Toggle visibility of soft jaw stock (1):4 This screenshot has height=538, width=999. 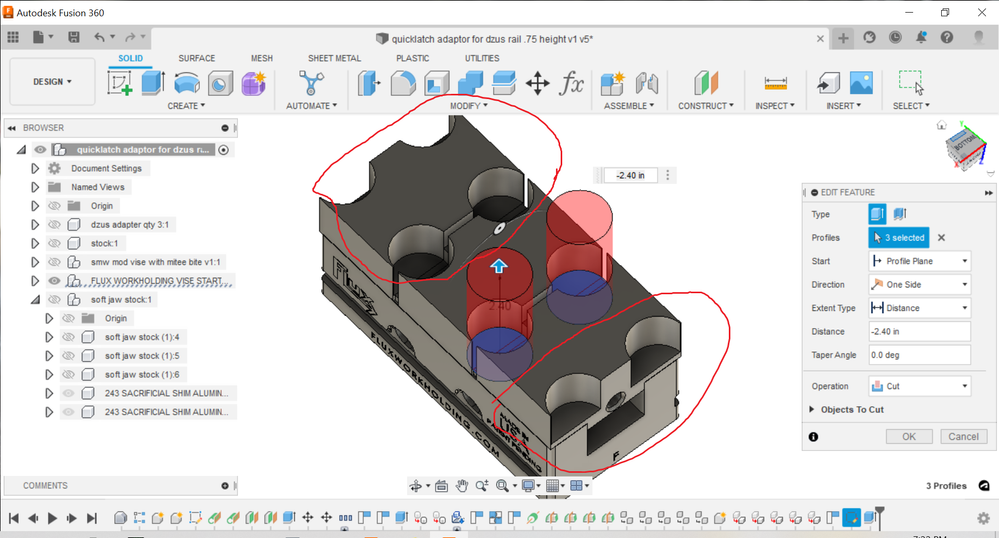pyautogui.click(x=69, y=337)
